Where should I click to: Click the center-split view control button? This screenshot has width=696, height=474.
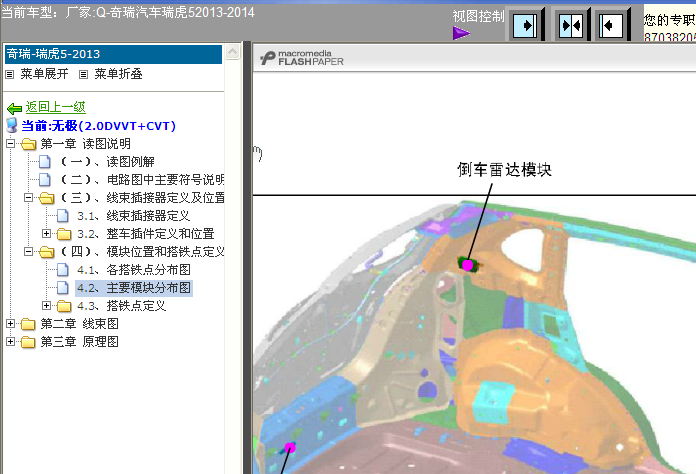point(571,25)
